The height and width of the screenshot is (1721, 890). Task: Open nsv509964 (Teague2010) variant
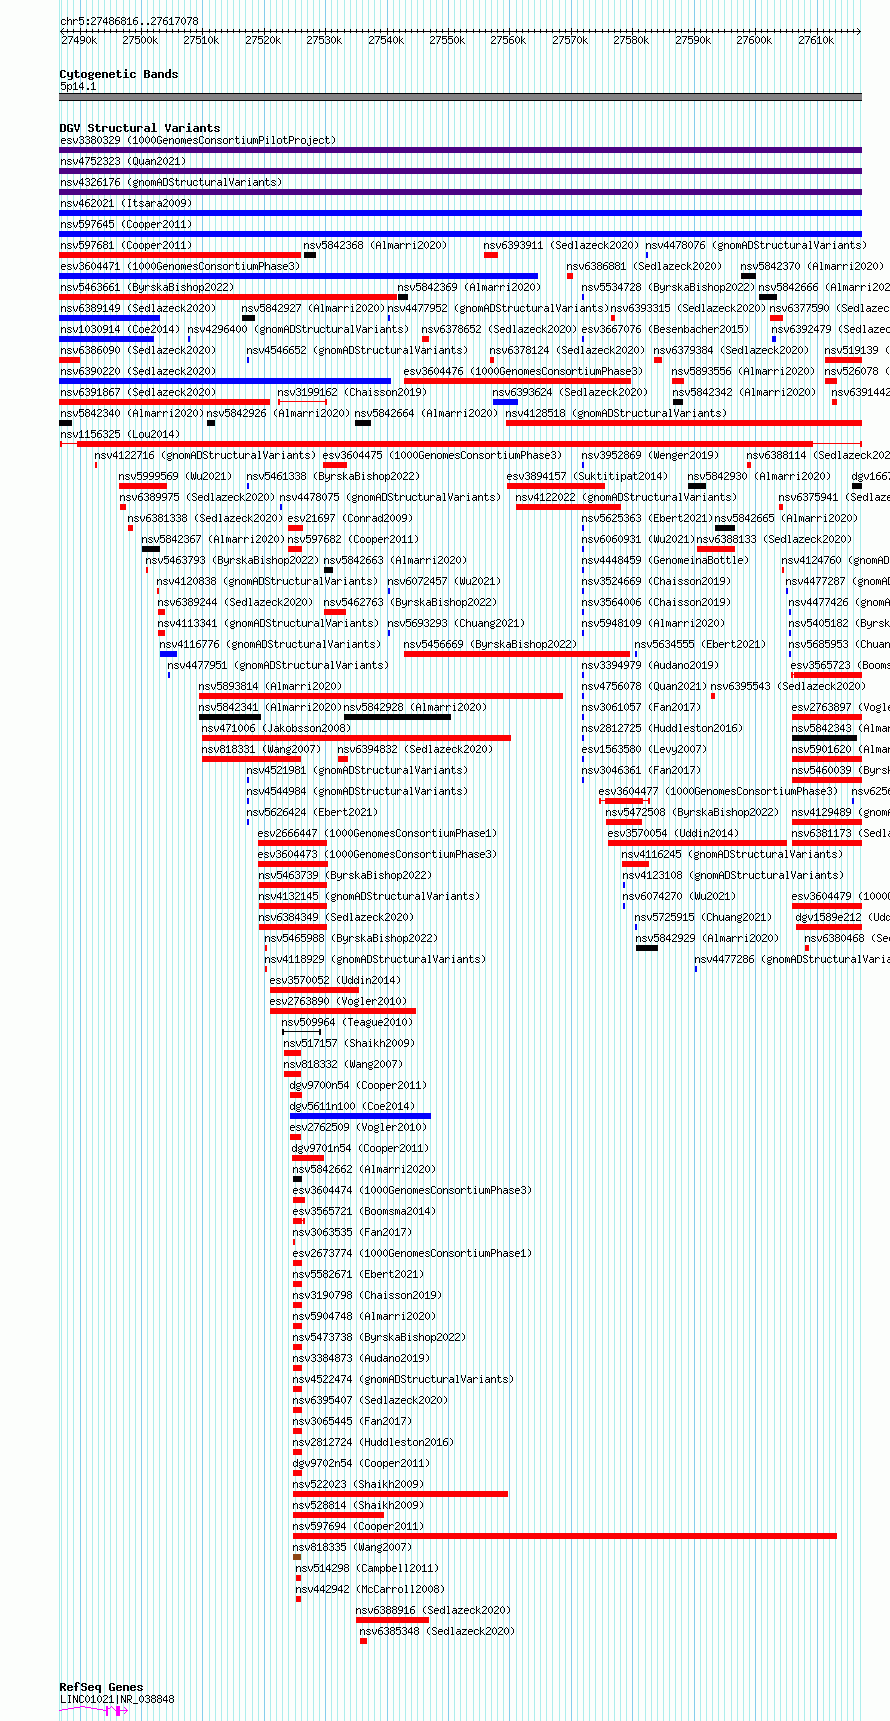point(347,1022)
